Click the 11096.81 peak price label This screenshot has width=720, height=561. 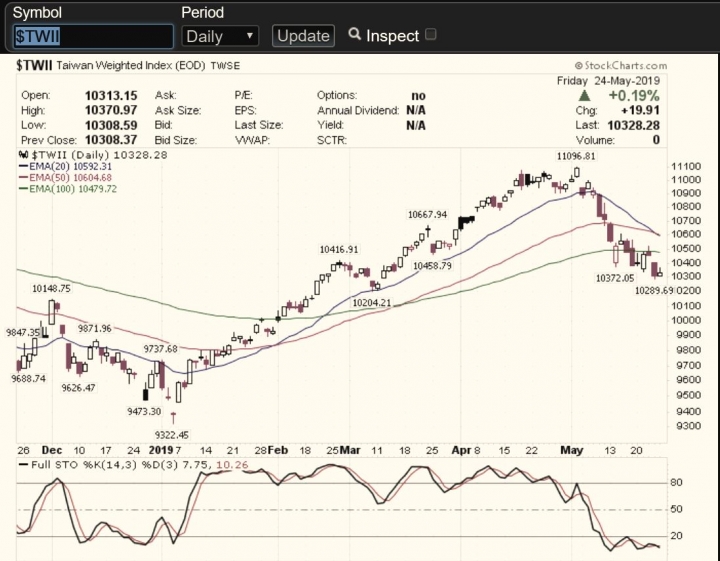pos(576,156)
